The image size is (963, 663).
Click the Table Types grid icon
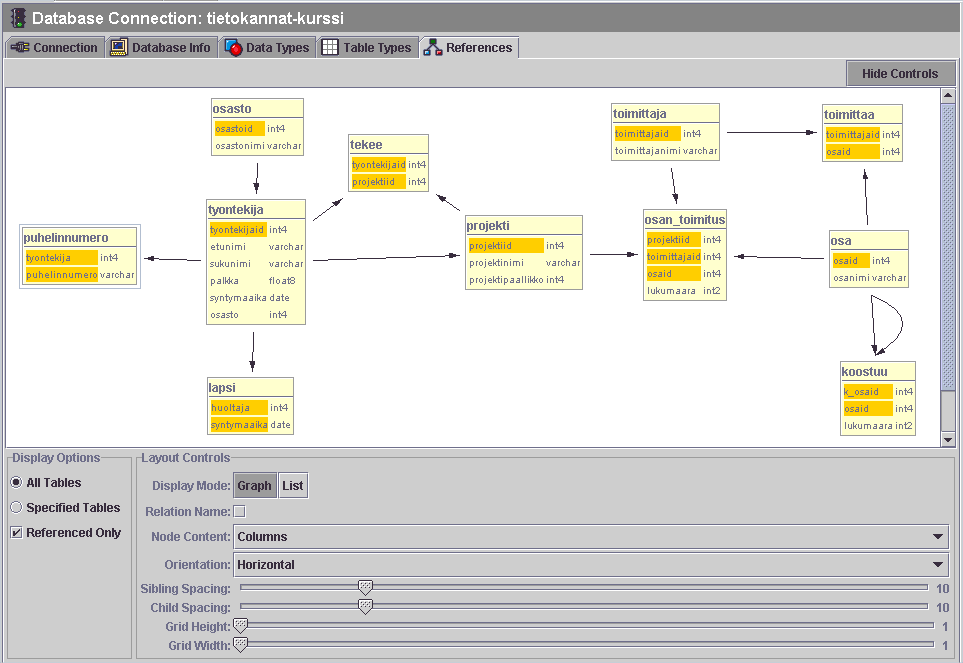(330, 47)
